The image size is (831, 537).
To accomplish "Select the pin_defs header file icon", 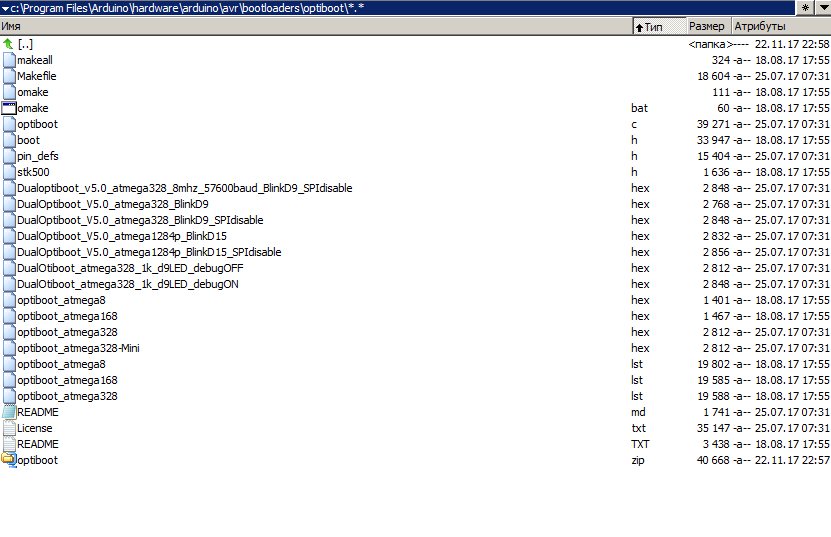I will point(9,156).
